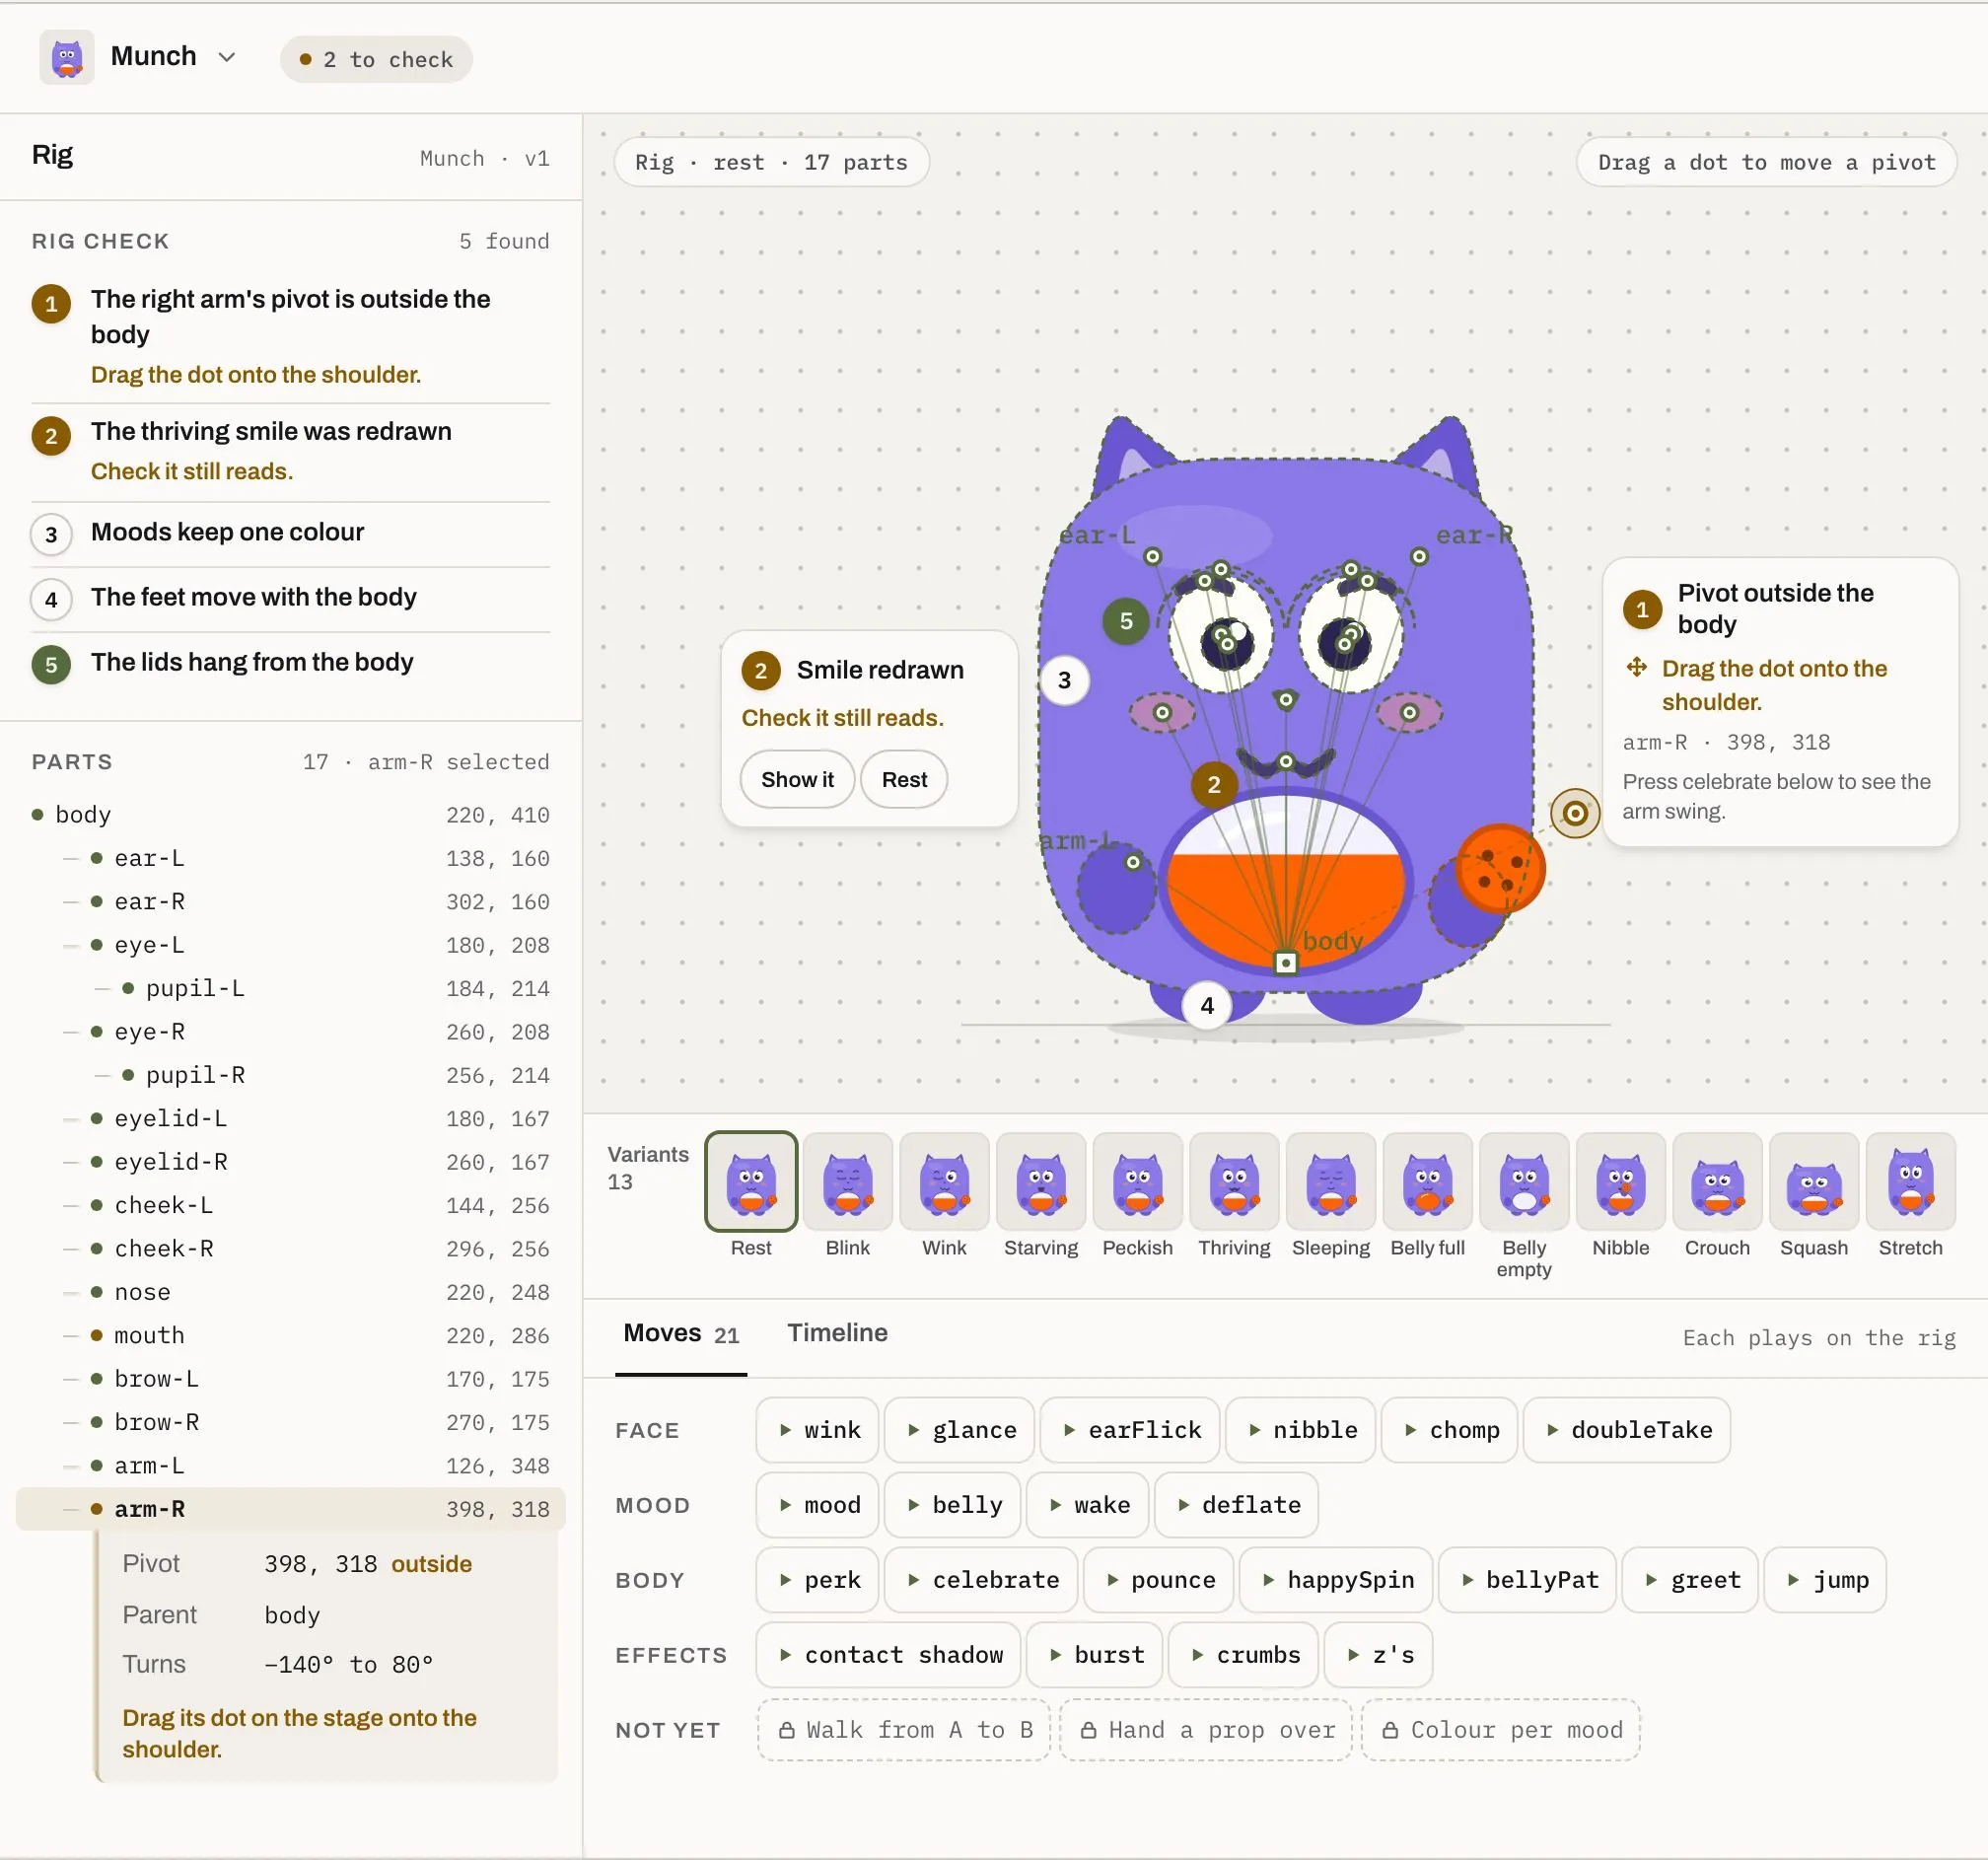The image size is (1988, 1860).
Task: Open rig check item 3 Moods keep one colour
Action: point(290,533)
